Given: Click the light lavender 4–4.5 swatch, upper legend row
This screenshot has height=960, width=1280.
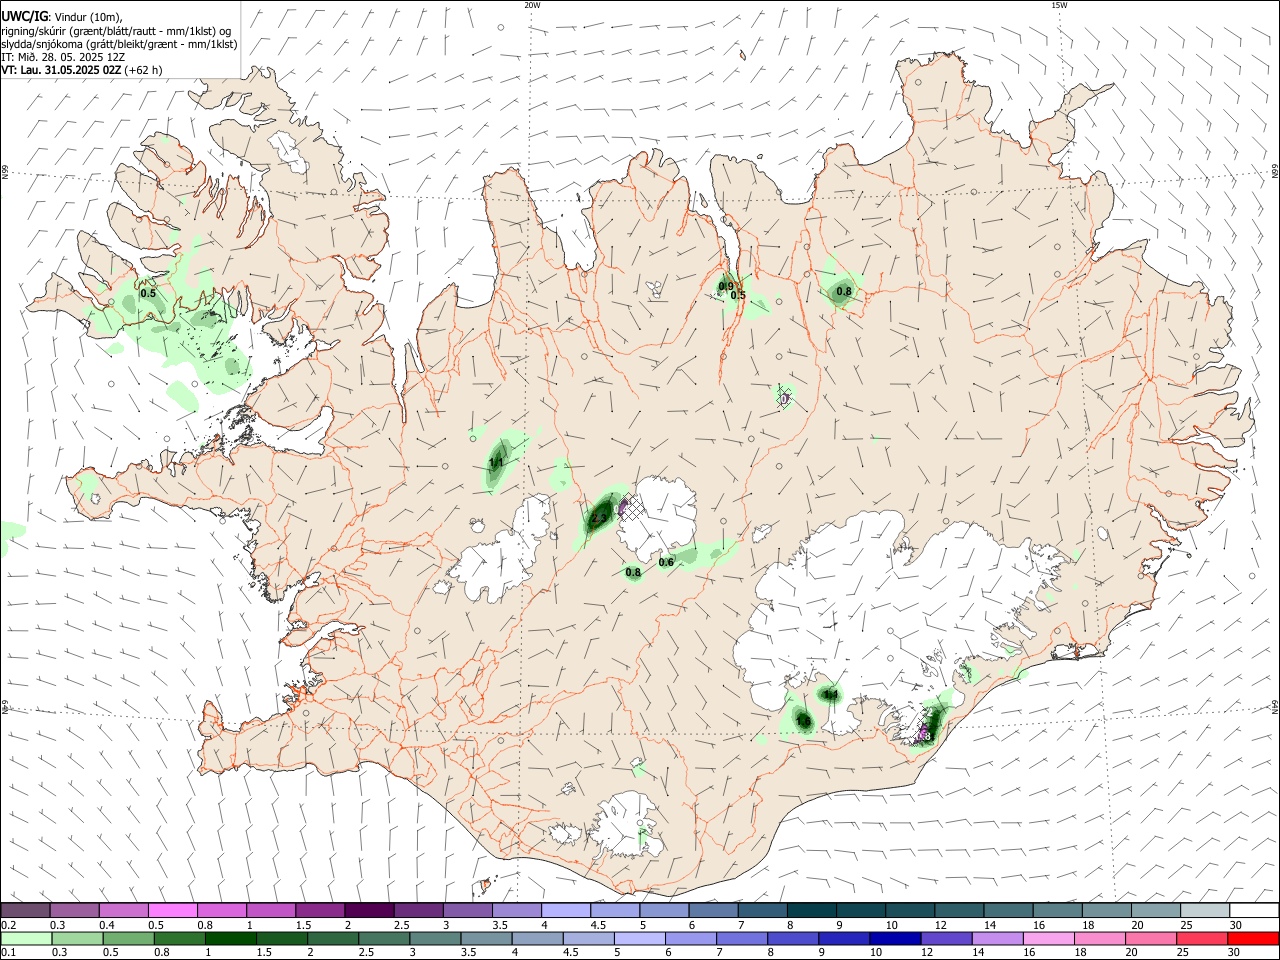Looking at the screenshot, I should [564, 910].
